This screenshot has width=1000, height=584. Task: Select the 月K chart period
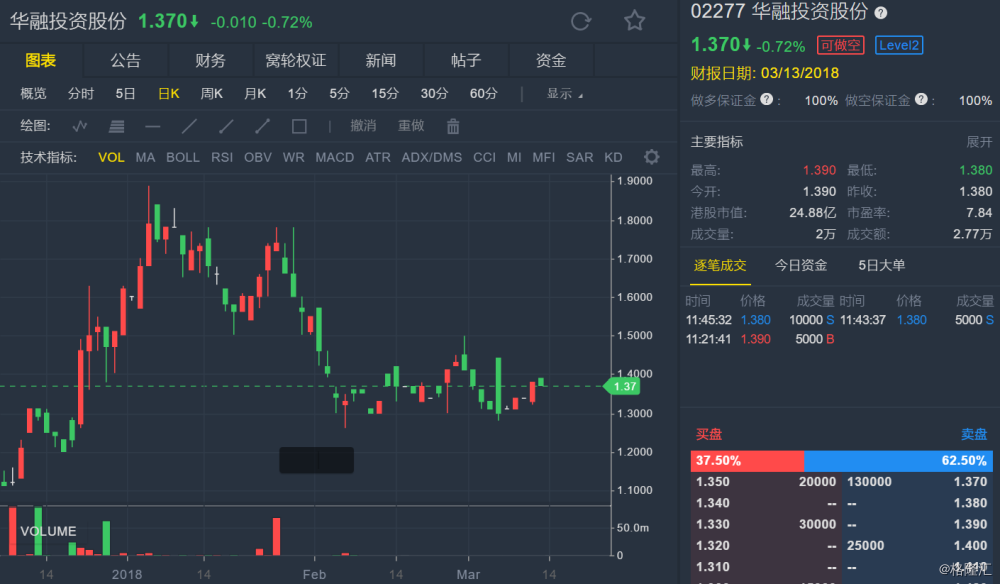click(x=255, y=94)
